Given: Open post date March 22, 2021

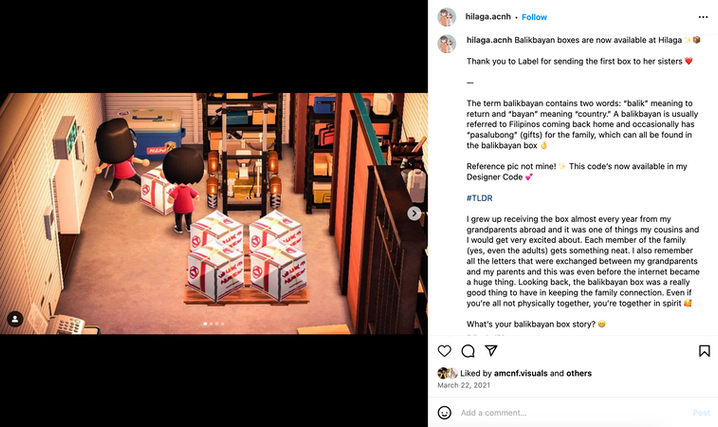Looking at the screenshot, I should point(463,385).
